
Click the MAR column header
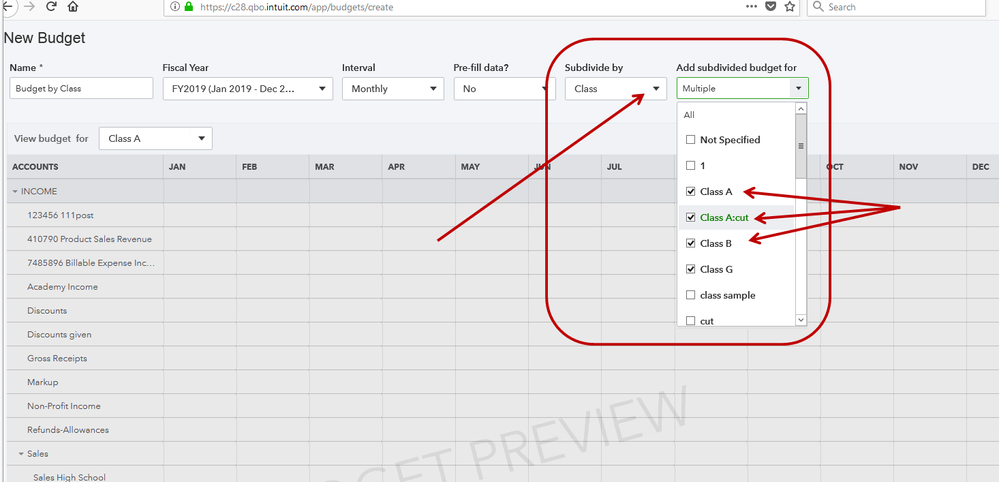tap(346, 167)
